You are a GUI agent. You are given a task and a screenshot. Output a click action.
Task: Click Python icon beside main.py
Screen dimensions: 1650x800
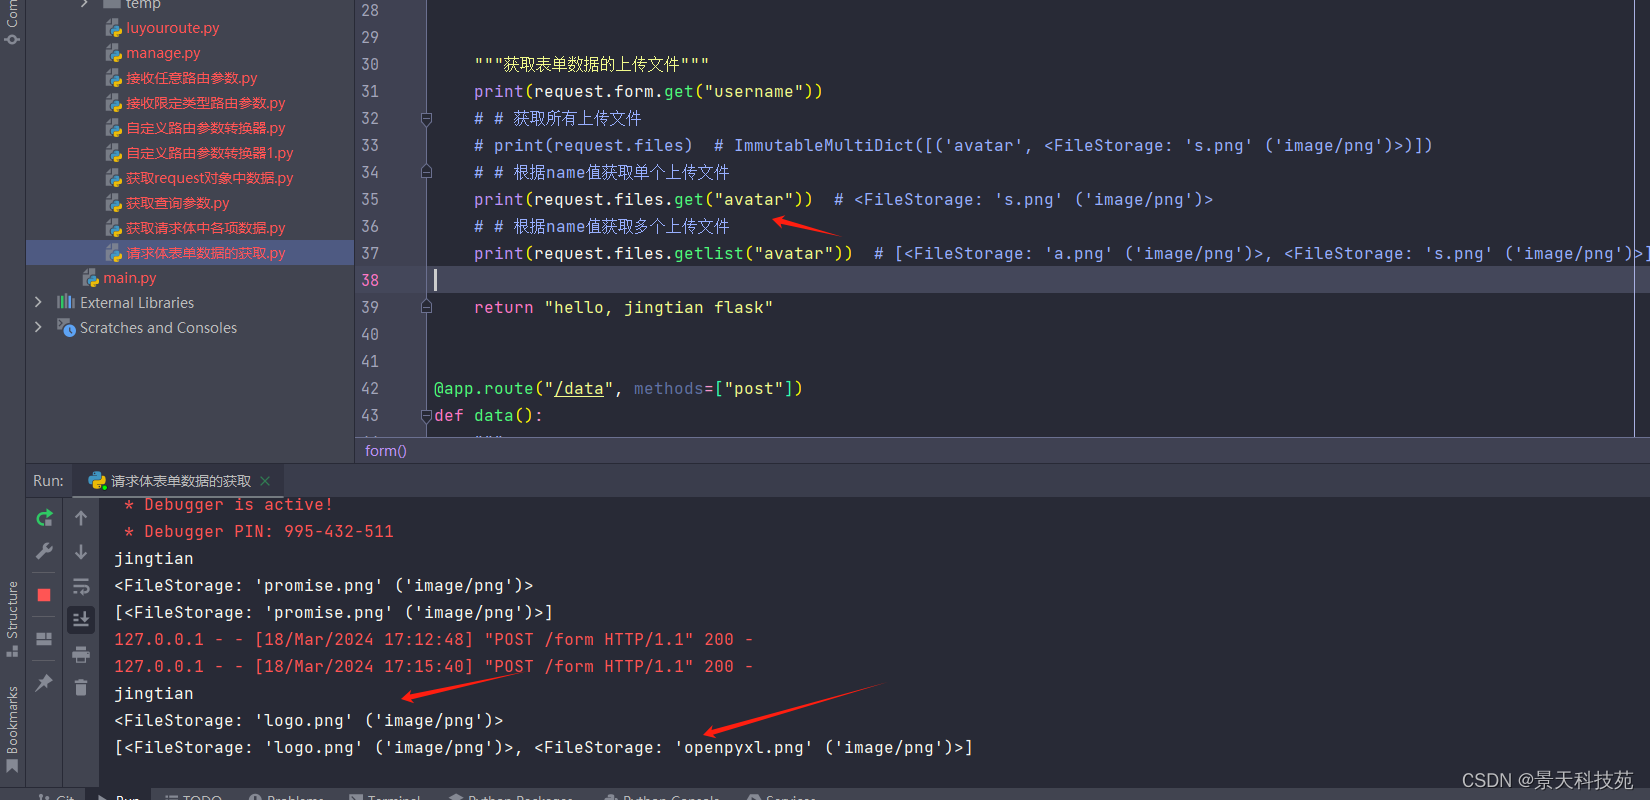click(x=91, y=278)
